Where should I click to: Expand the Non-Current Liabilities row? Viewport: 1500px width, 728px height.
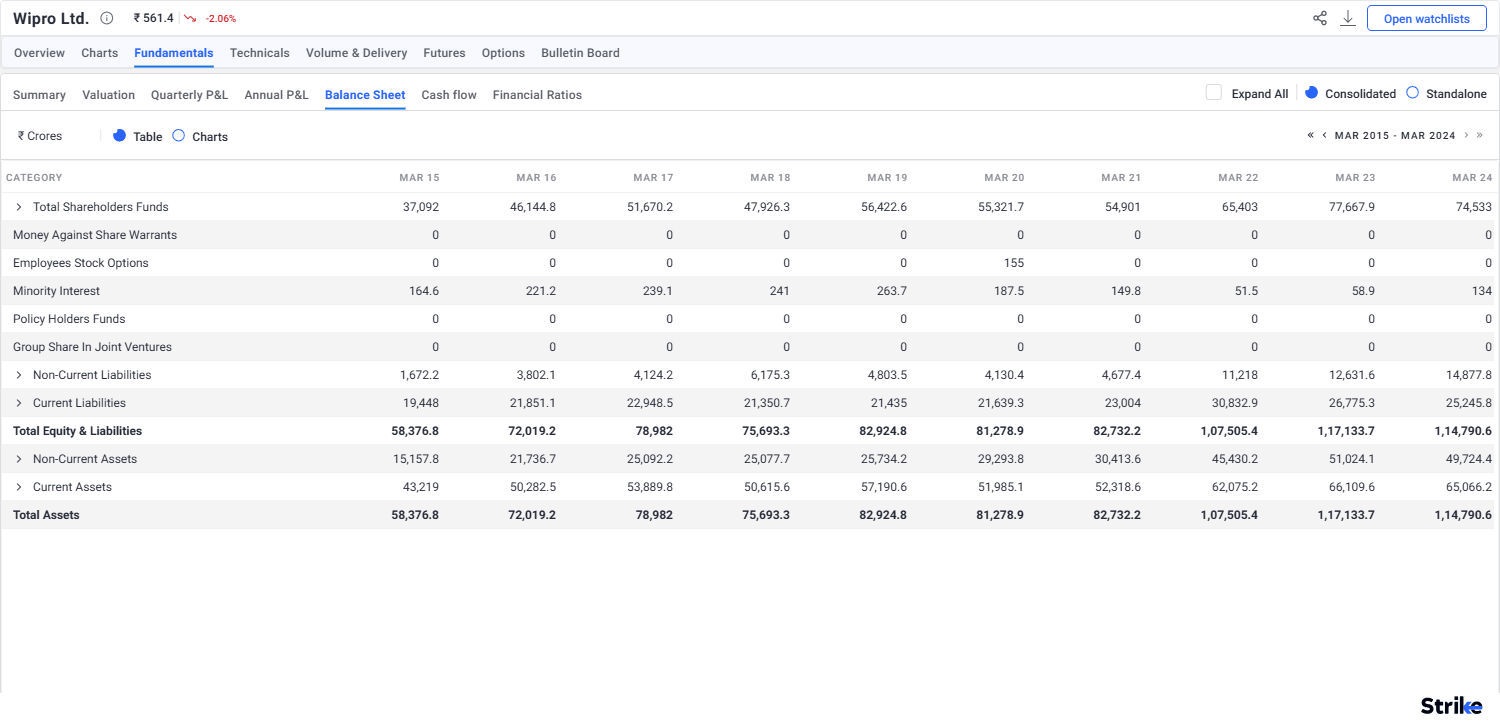[x=18, y=375]
